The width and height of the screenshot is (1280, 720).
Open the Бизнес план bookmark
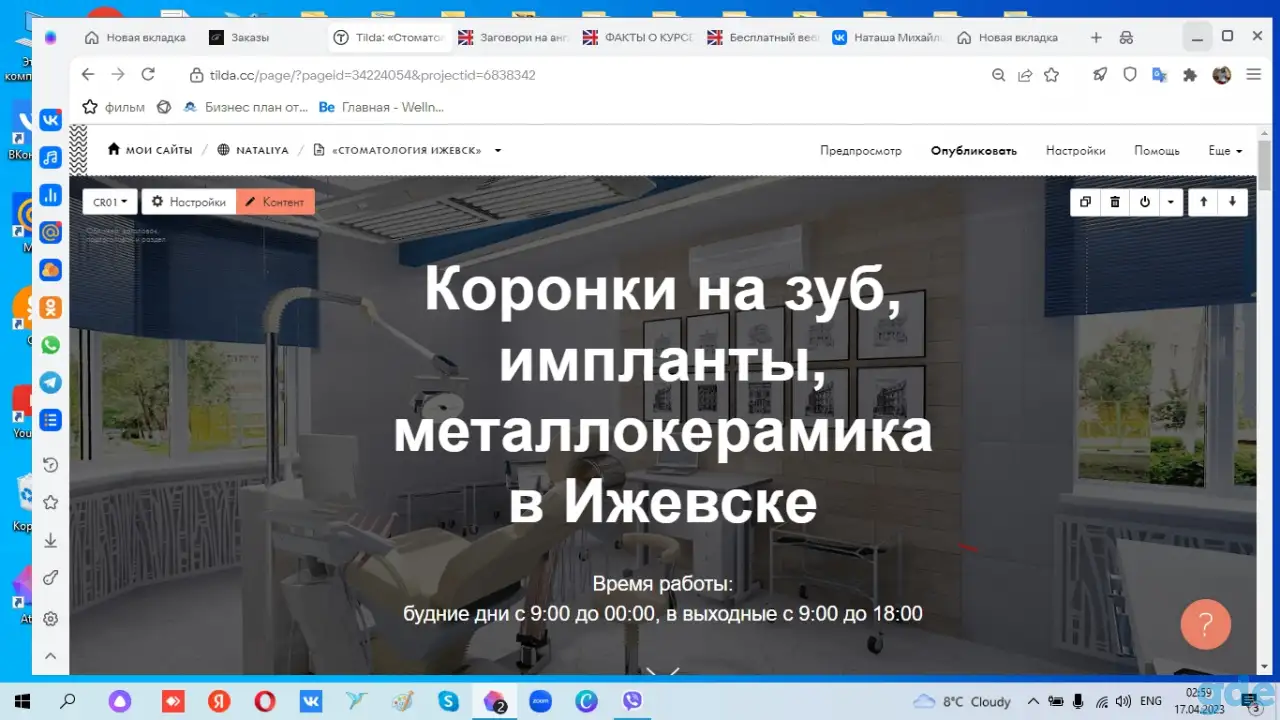tap(244, 107)
